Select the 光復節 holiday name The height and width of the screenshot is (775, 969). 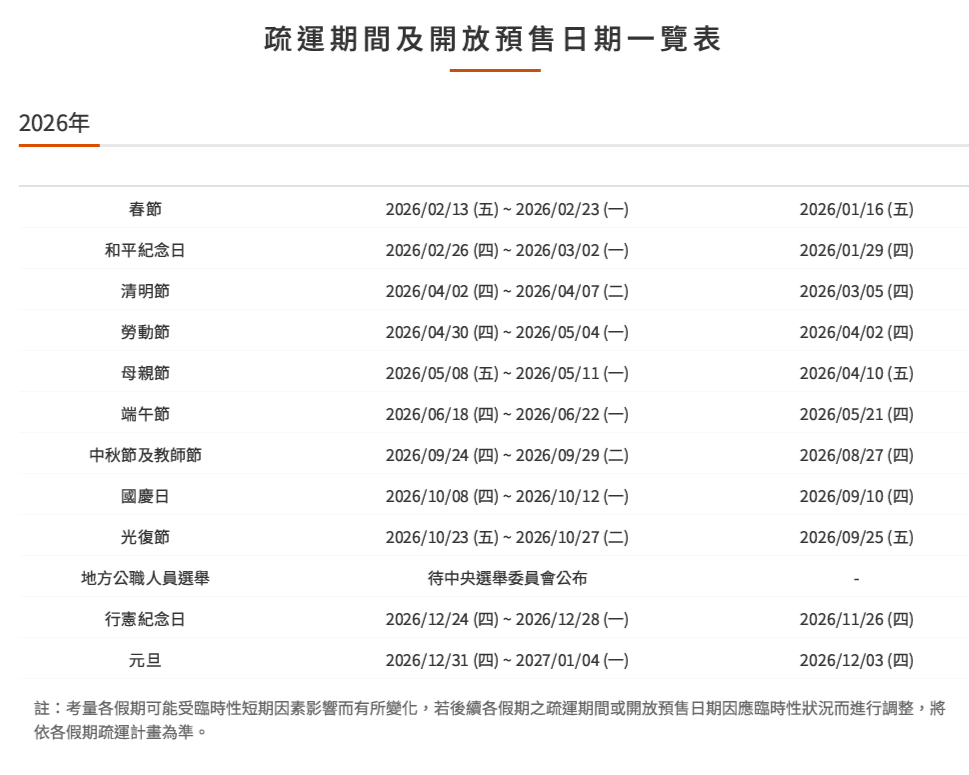[145, 538]
